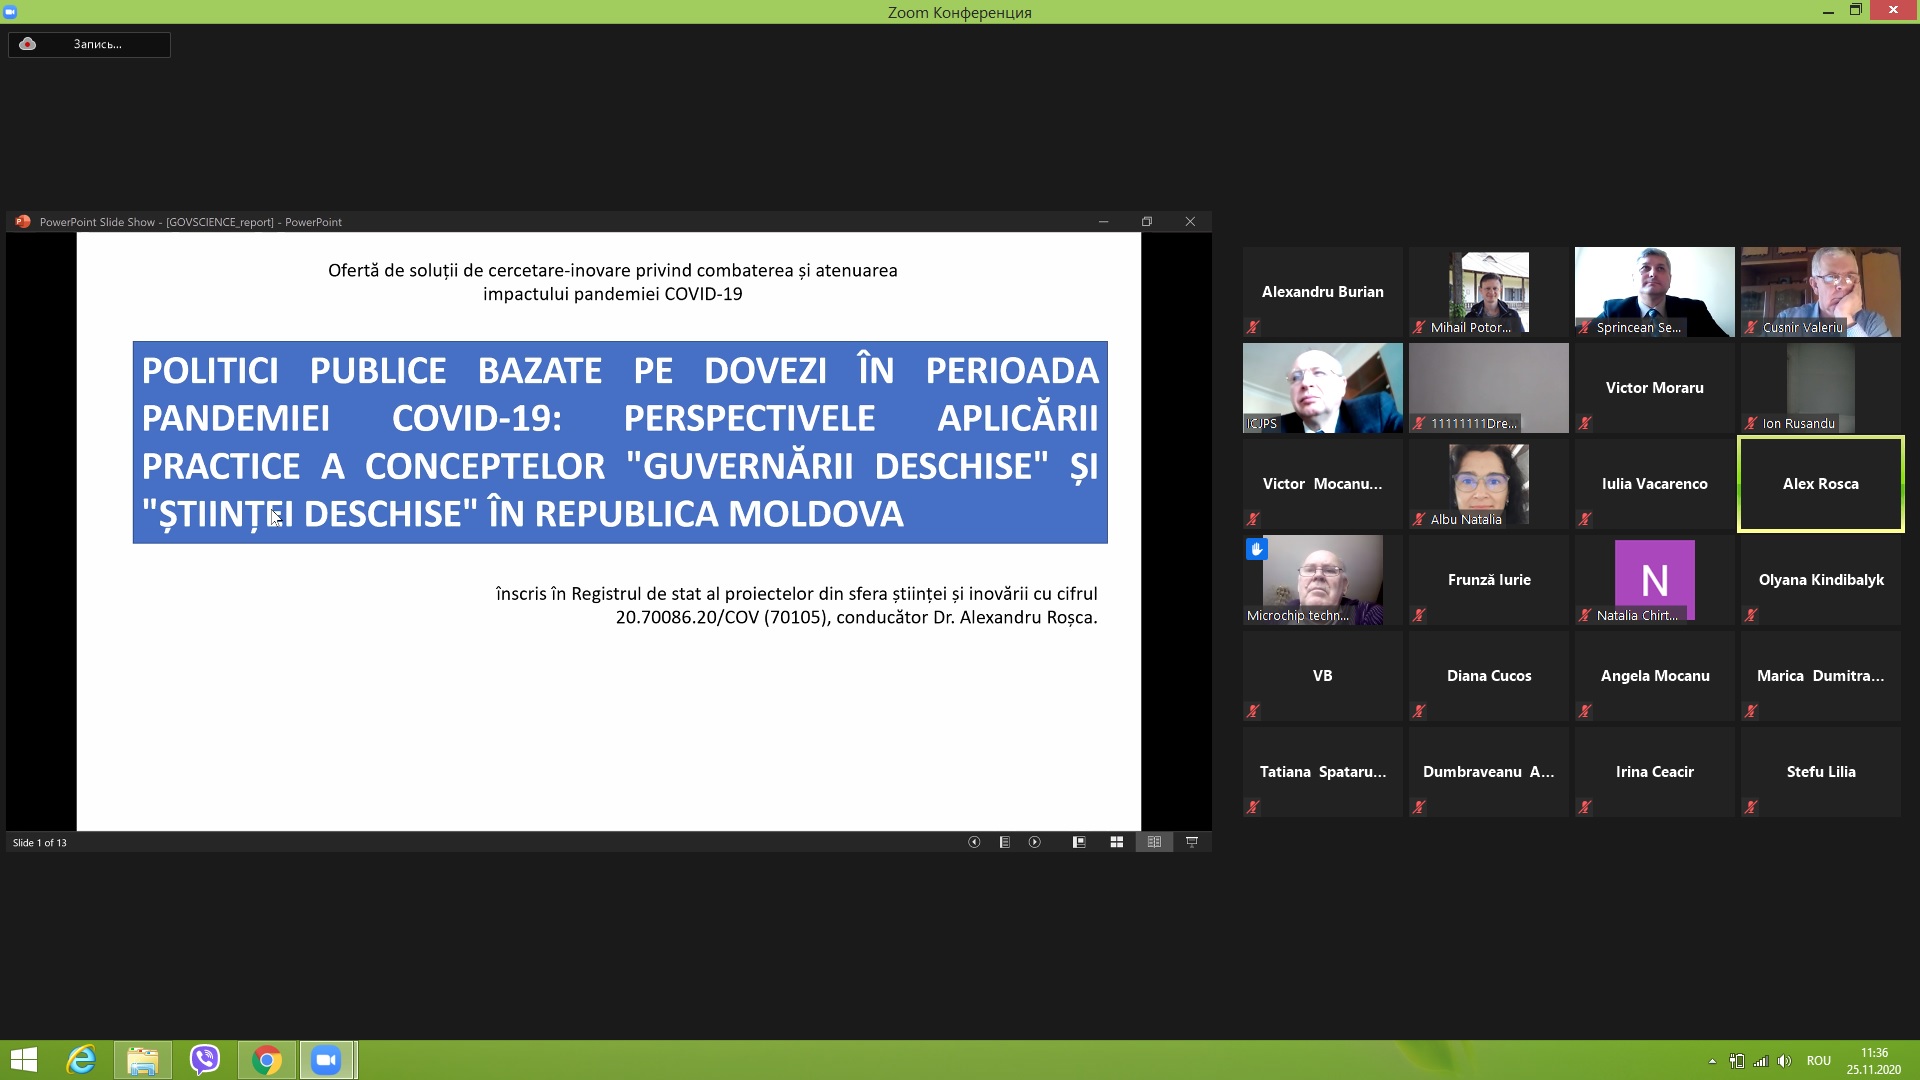Select Ion Rusandu participant tile
Image resolution: width=1920 pixels, height=1080 pixels.
1820,388
